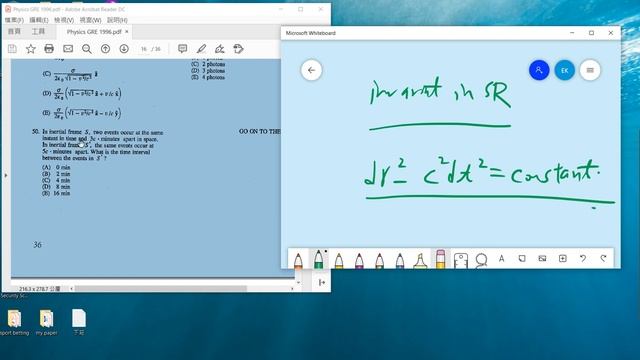Screen dimensions: 640x360
Task: Expand the left navigation pane in Acrobat
Action: pyautogui.click(x=6, y=176)
